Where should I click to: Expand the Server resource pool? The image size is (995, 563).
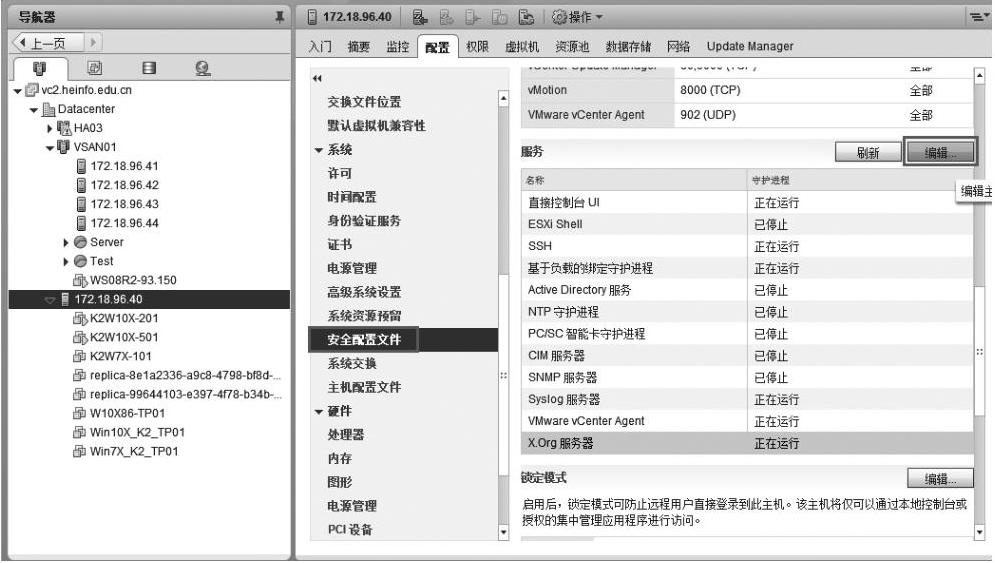point(66,242)
